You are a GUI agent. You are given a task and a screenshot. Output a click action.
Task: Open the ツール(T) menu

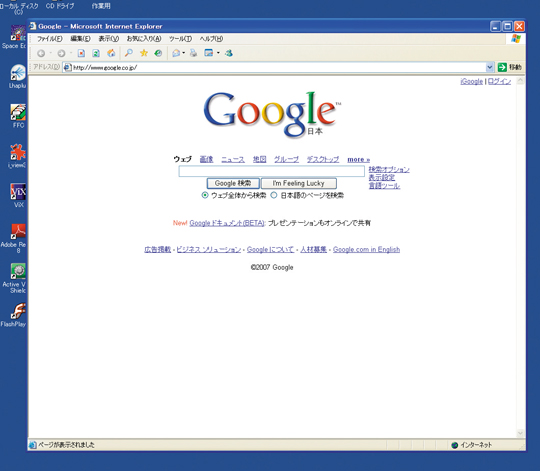[180, 39]
